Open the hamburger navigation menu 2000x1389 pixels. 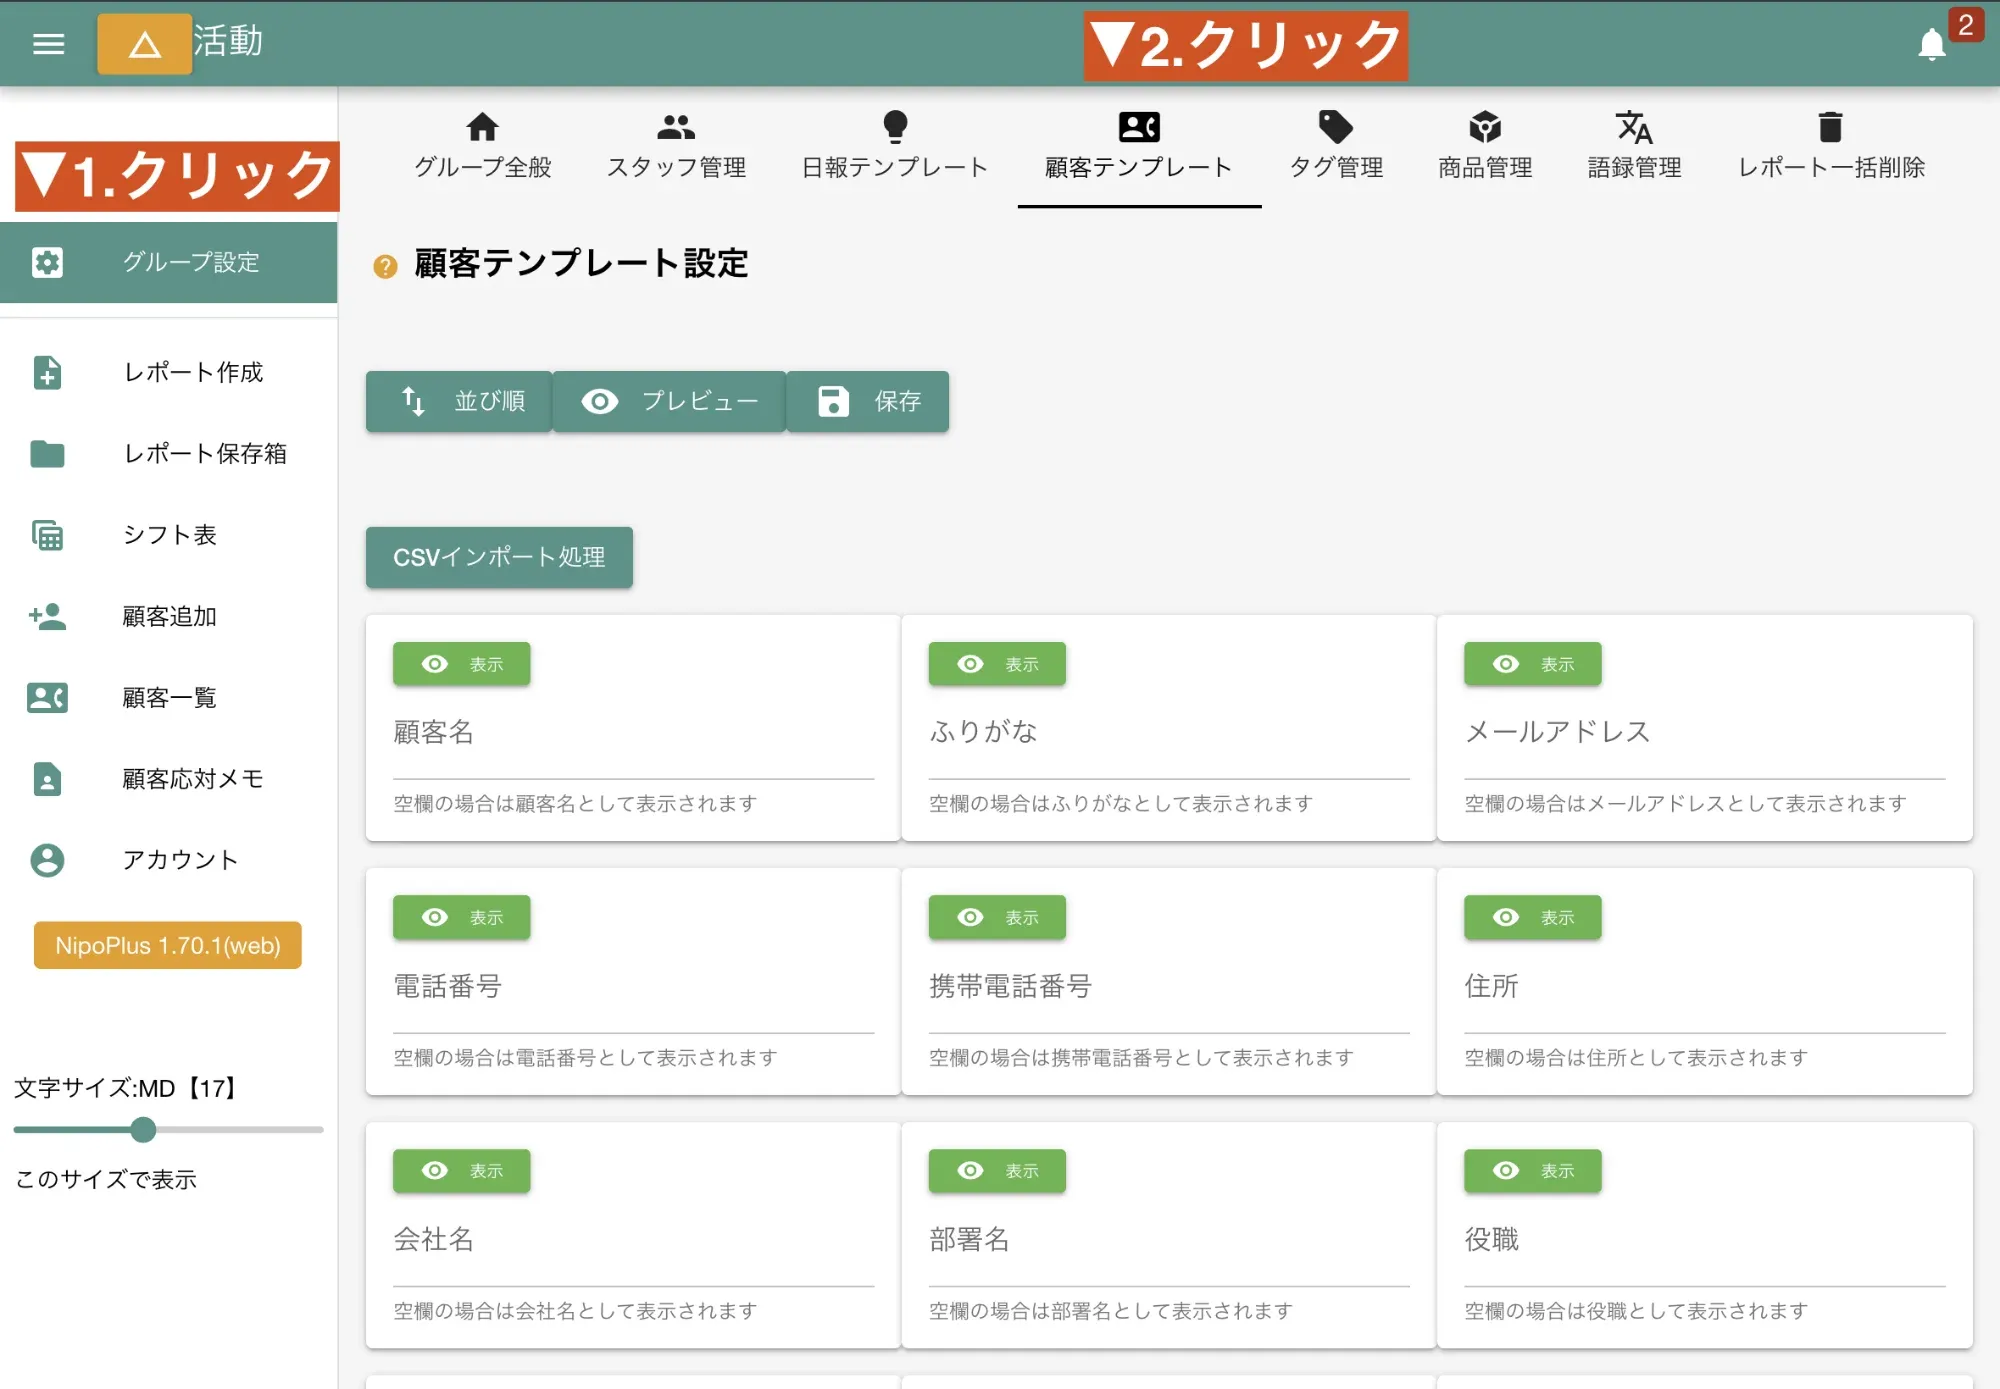(x=47, y=44)
